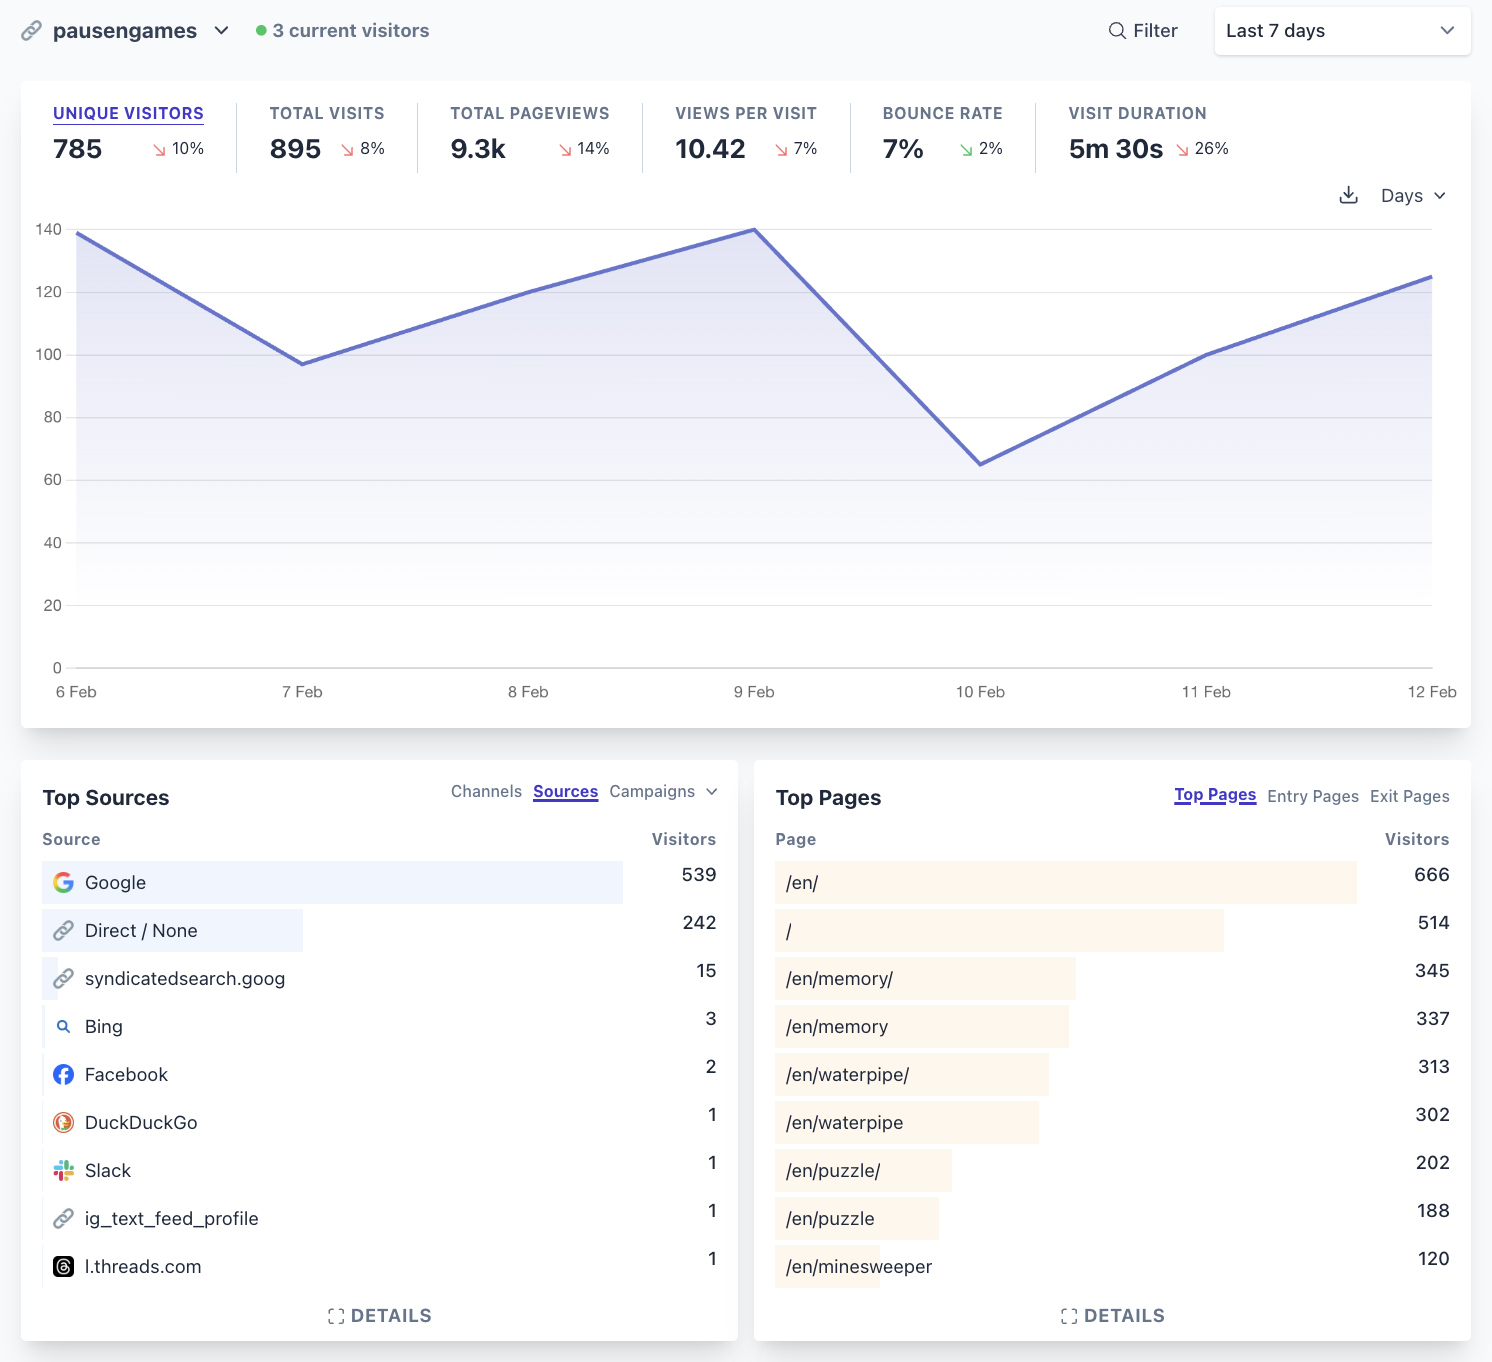The width and height of the screenshot is (1492, 1362).
Task: Click the syndicatedsearch.goog link icon
Action: click(x=64, y=979)
